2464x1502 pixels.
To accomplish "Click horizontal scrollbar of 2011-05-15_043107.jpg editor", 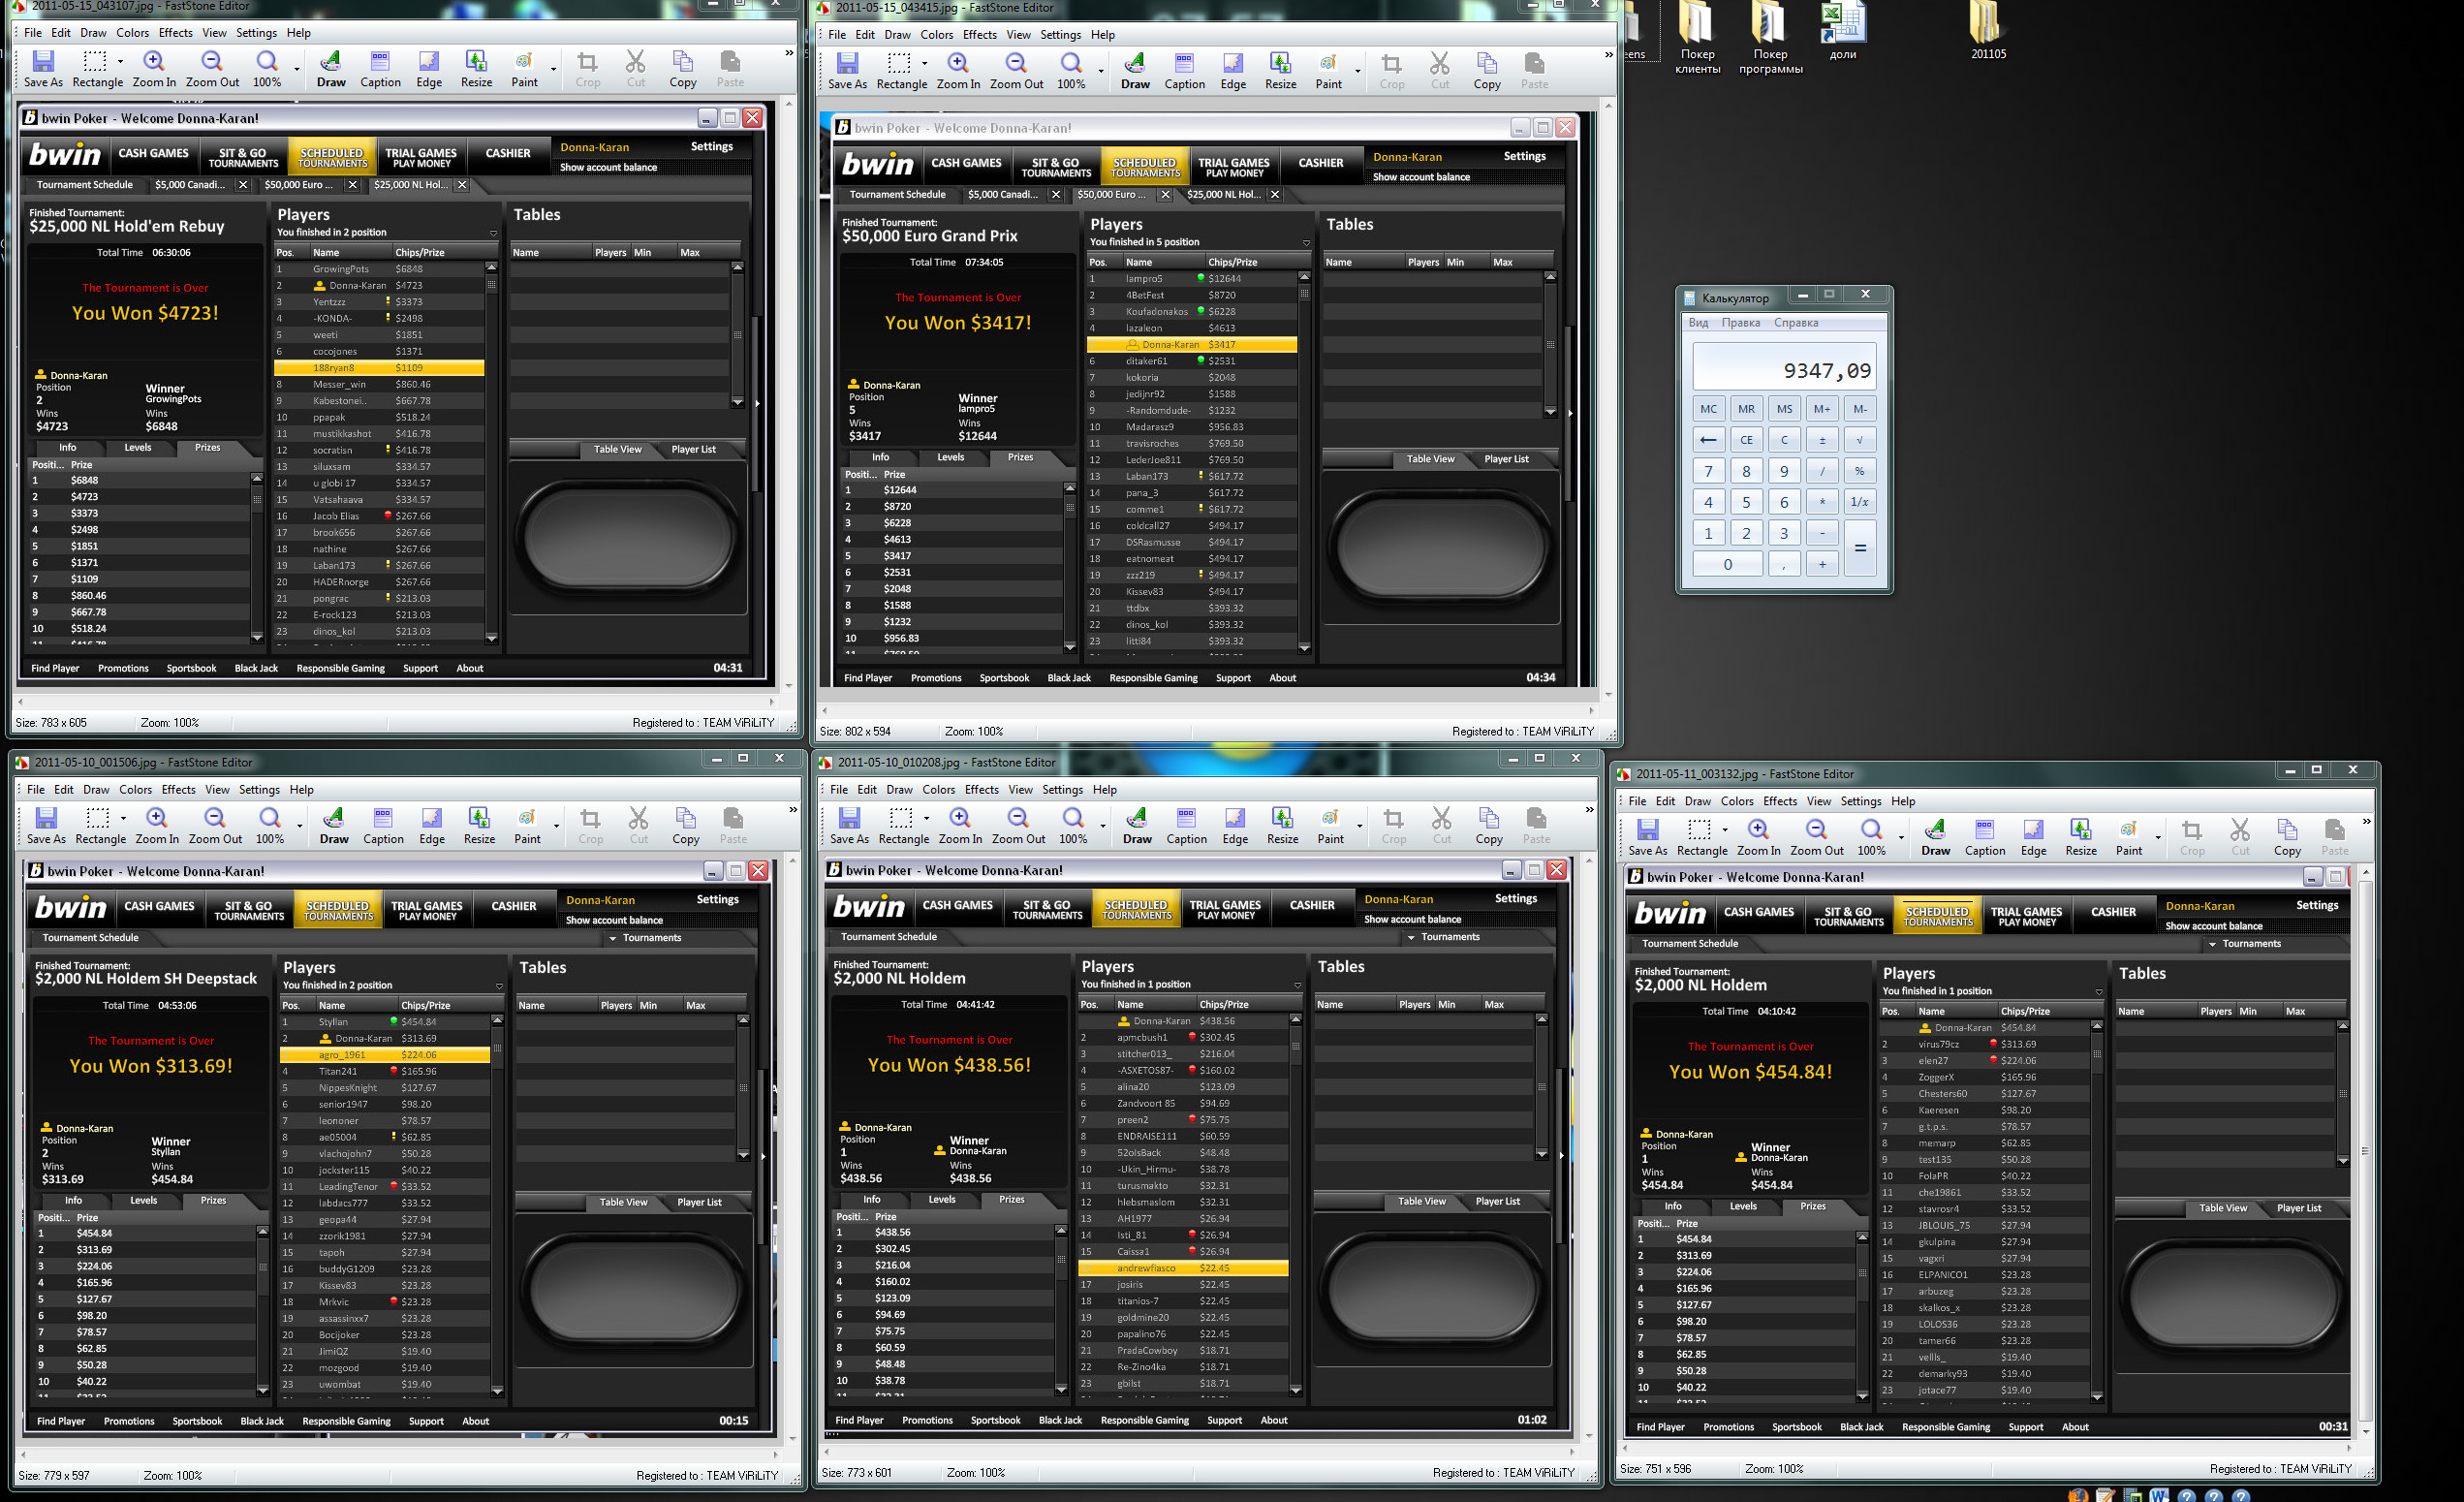I will 398,702.
